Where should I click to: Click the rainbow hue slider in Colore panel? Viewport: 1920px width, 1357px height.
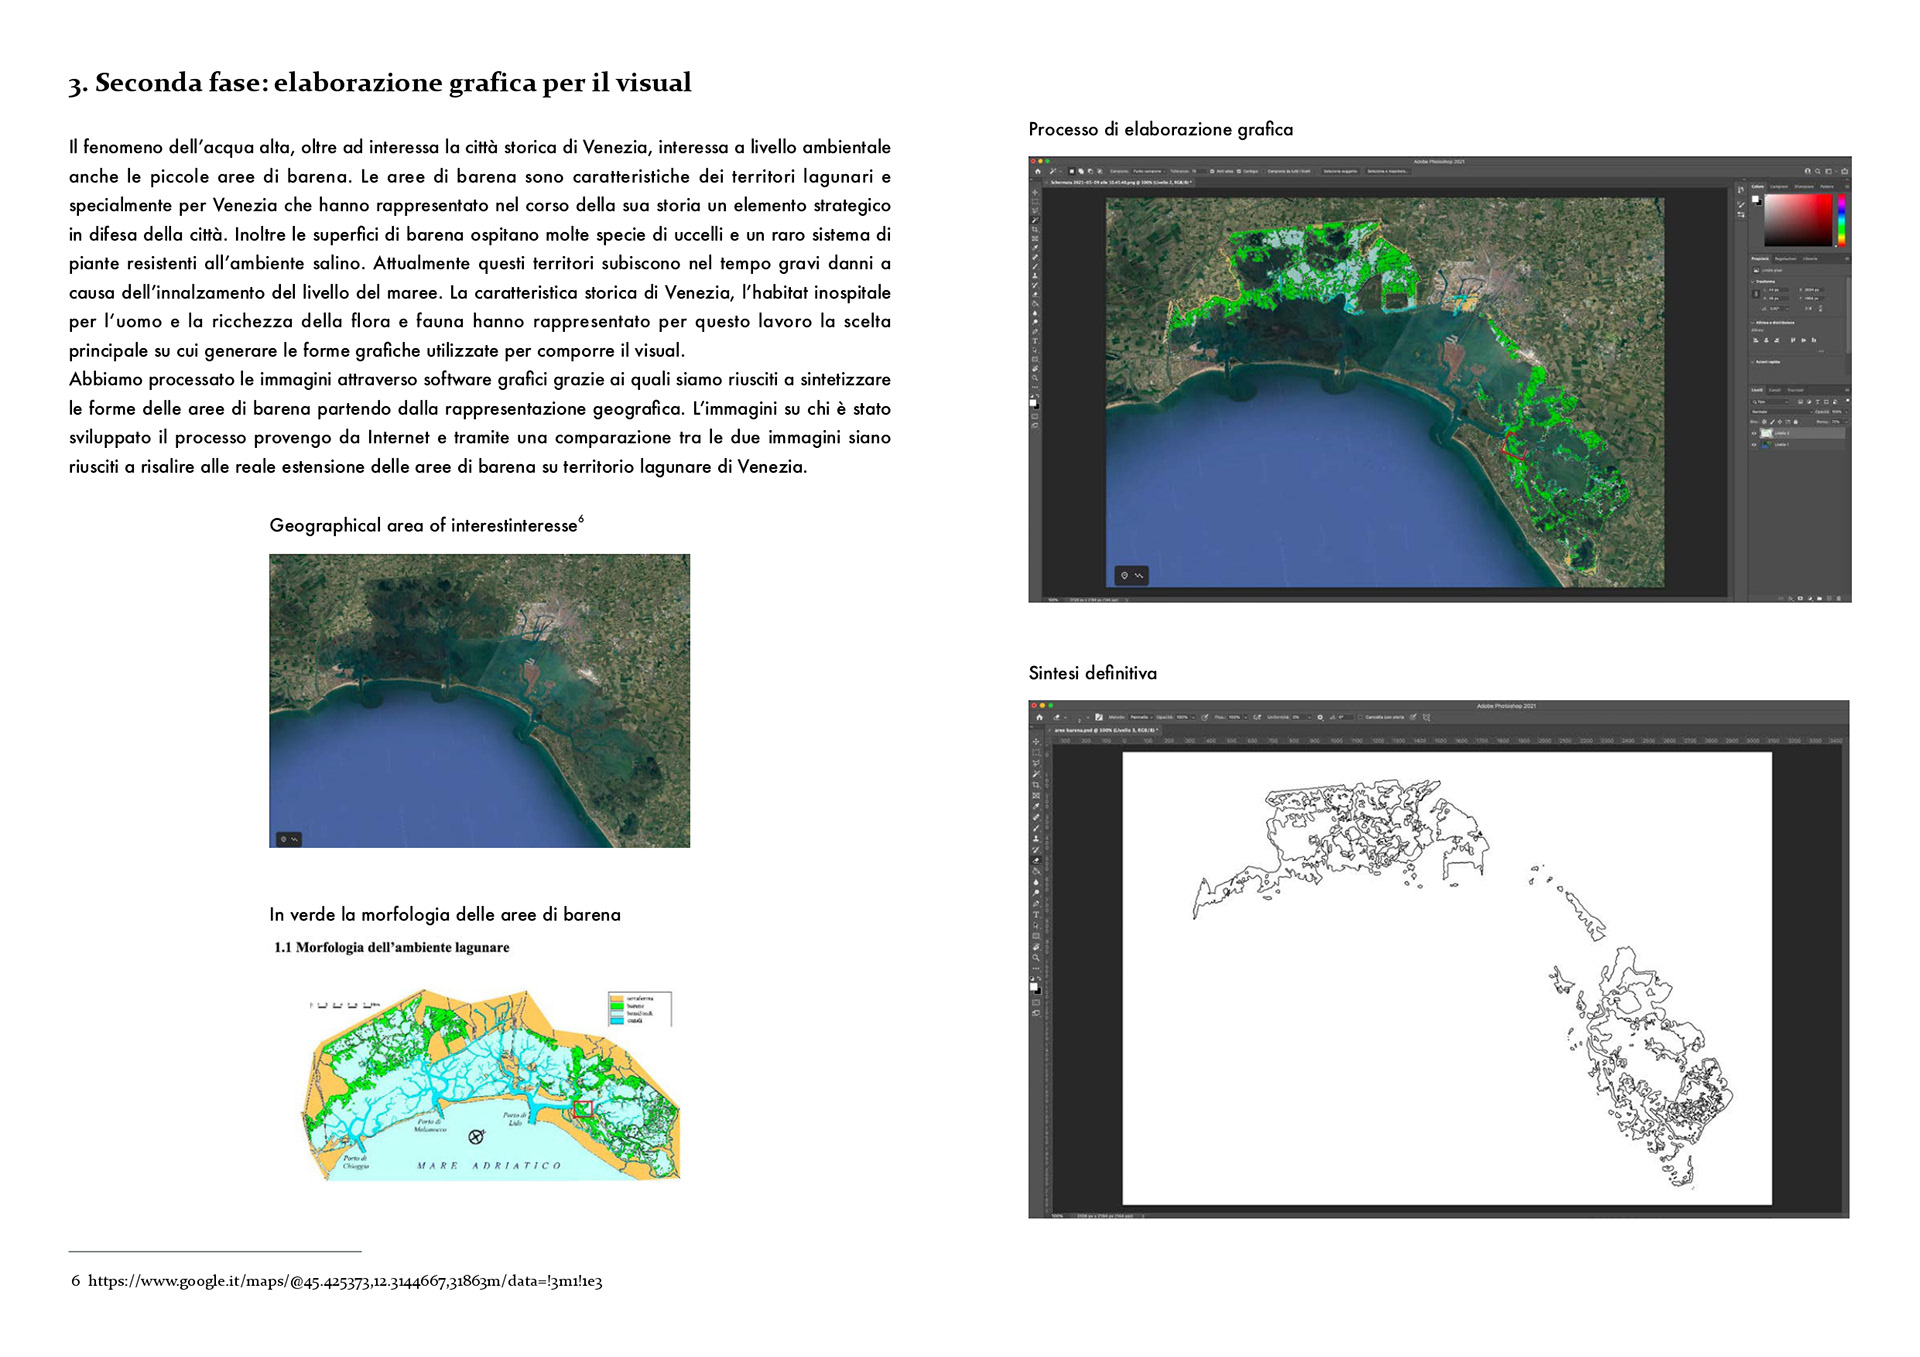pos(1841,220)
